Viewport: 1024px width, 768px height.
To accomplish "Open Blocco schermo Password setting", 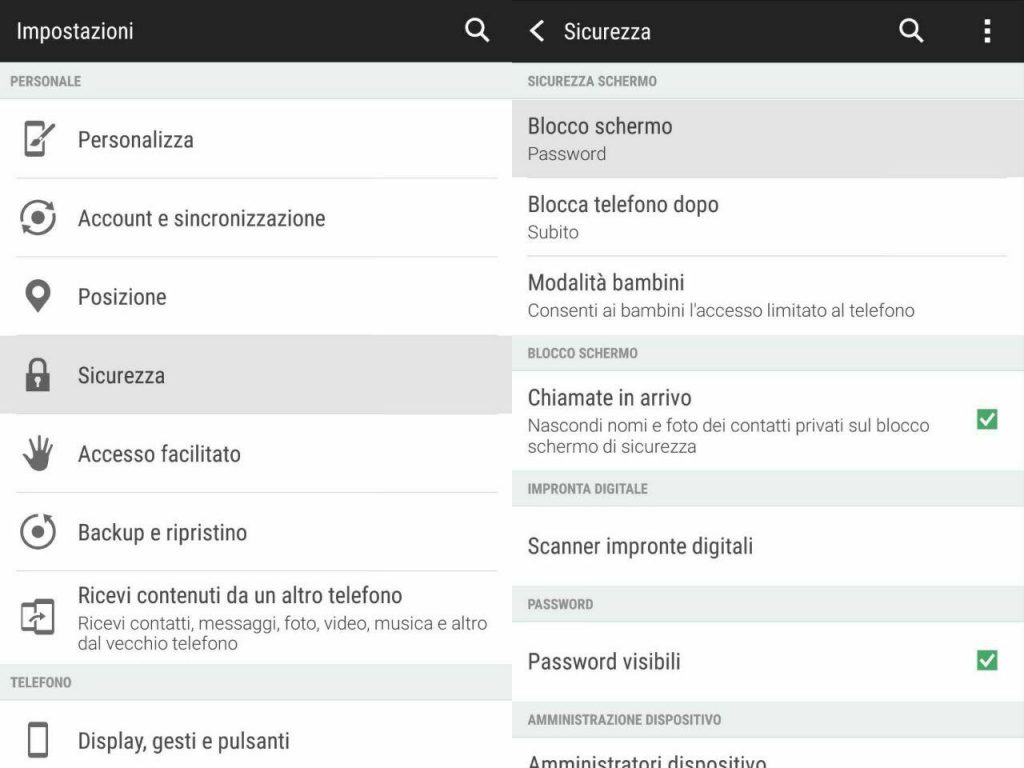I will tap(768, 138).
